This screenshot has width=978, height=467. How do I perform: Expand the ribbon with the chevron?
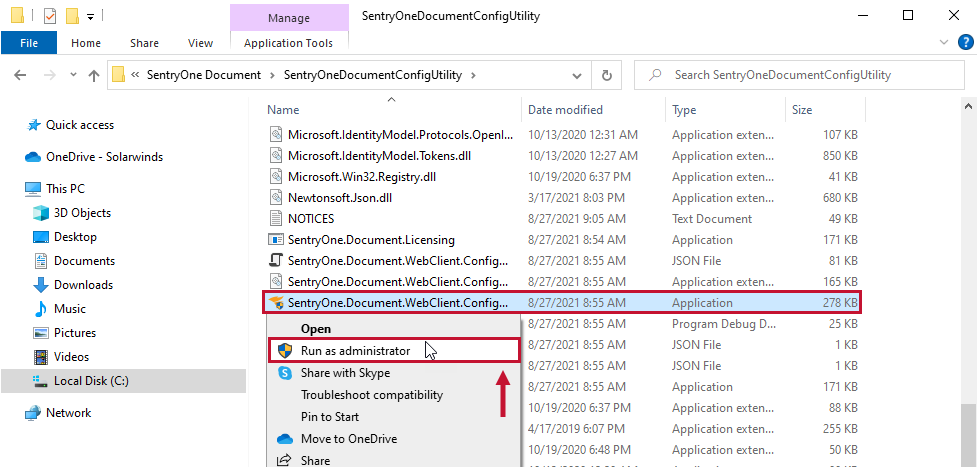pos(943,42)
